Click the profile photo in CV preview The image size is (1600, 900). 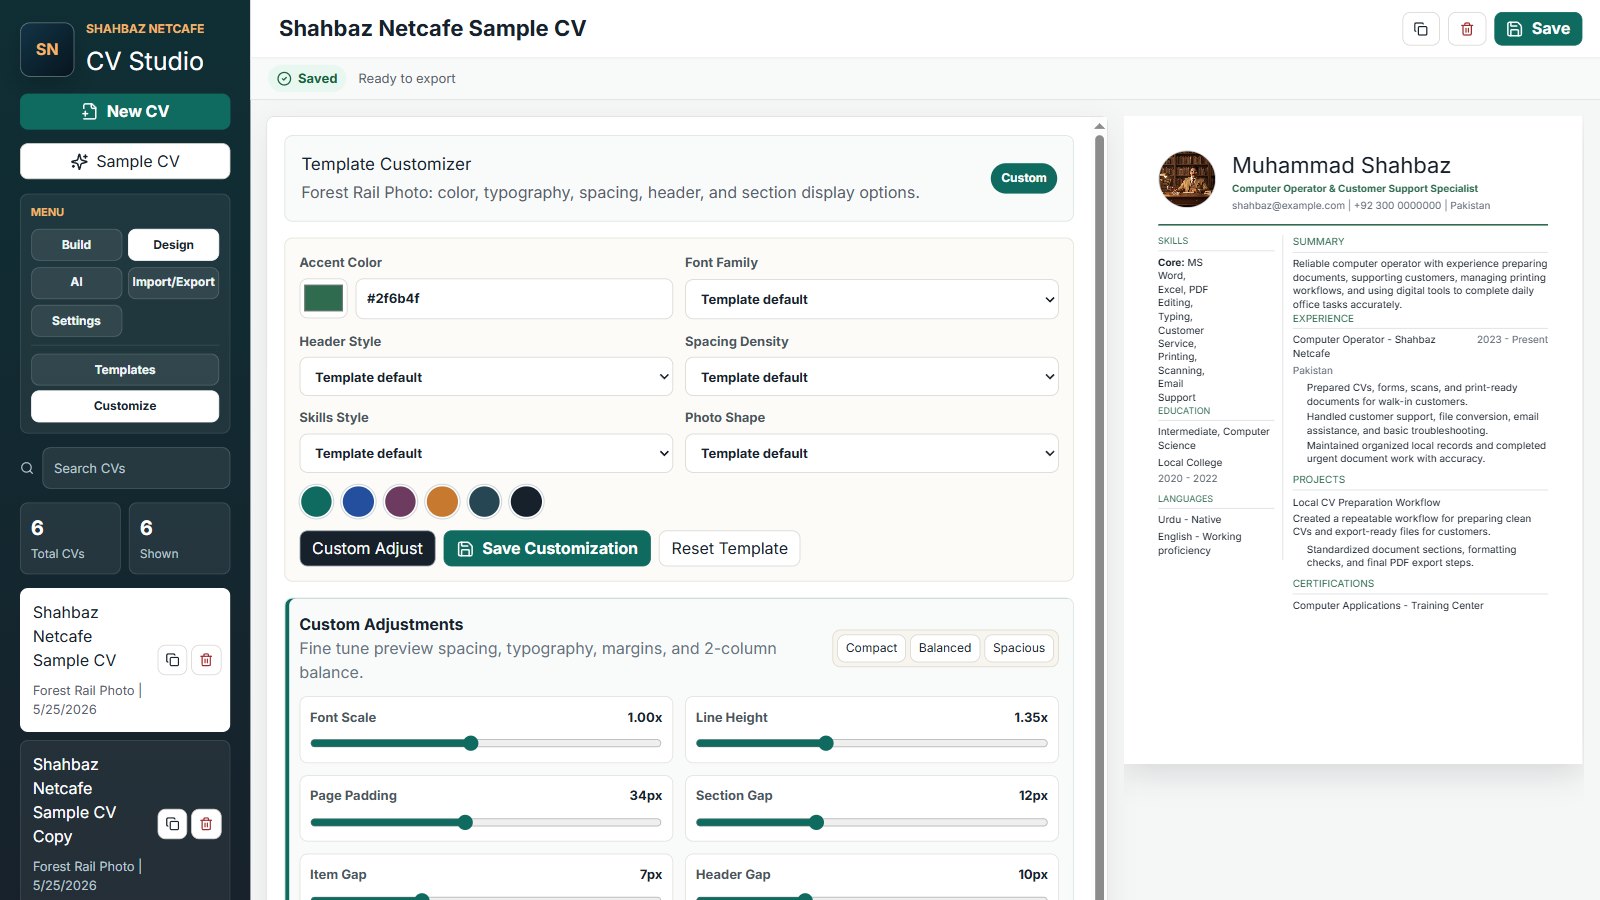tap(1187, 179)
